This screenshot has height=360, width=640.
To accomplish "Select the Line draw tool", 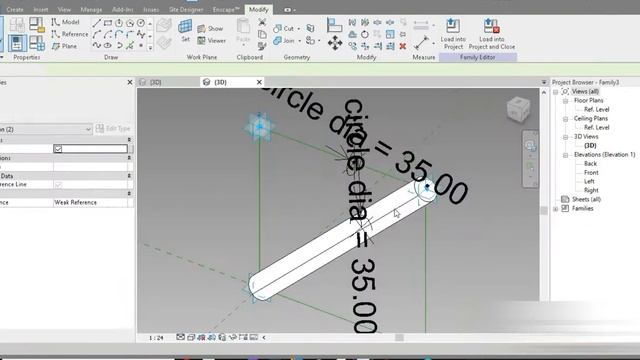I will [x=97, y=23].
